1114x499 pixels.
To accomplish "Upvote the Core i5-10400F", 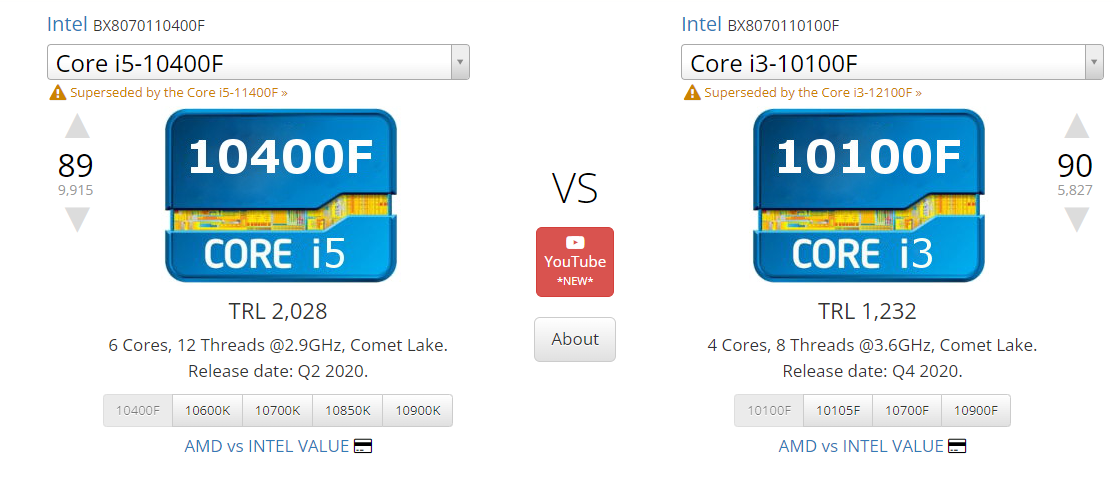I will (77, 126).
